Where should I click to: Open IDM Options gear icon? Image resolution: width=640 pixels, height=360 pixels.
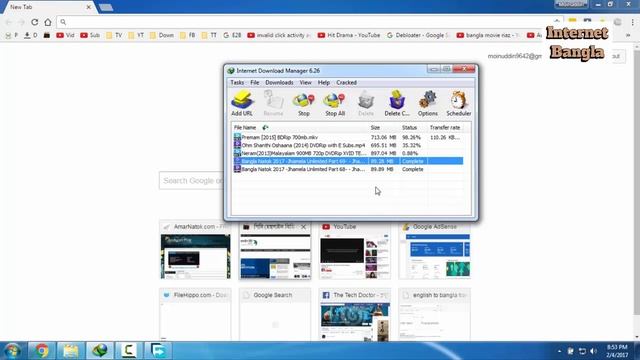[x=428, y=103]
